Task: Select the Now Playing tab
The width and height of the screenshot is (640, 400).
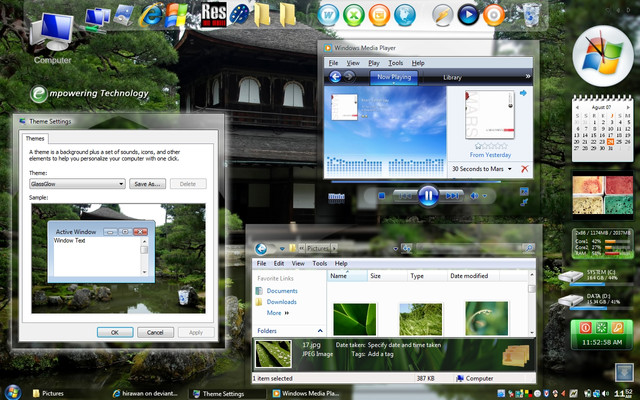Action: coord(394,77)
